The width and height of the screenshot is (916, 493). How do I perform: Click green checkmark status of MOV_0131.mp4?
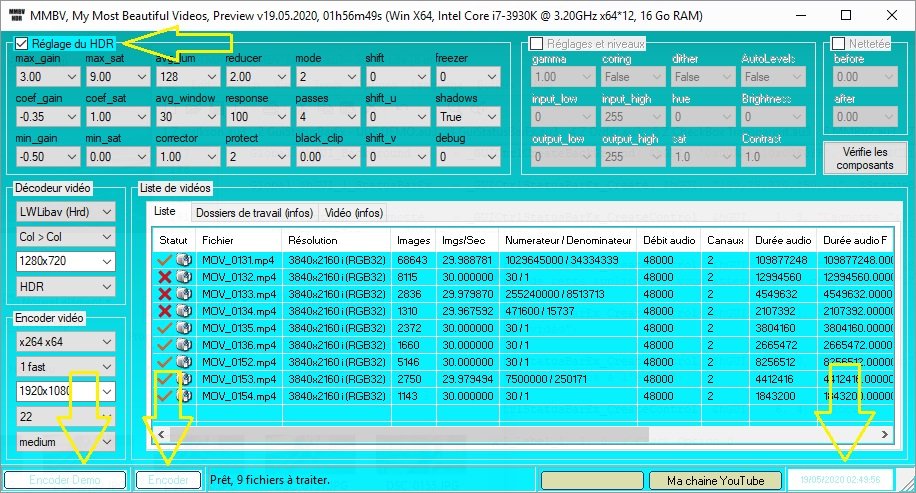click(165, 260)
